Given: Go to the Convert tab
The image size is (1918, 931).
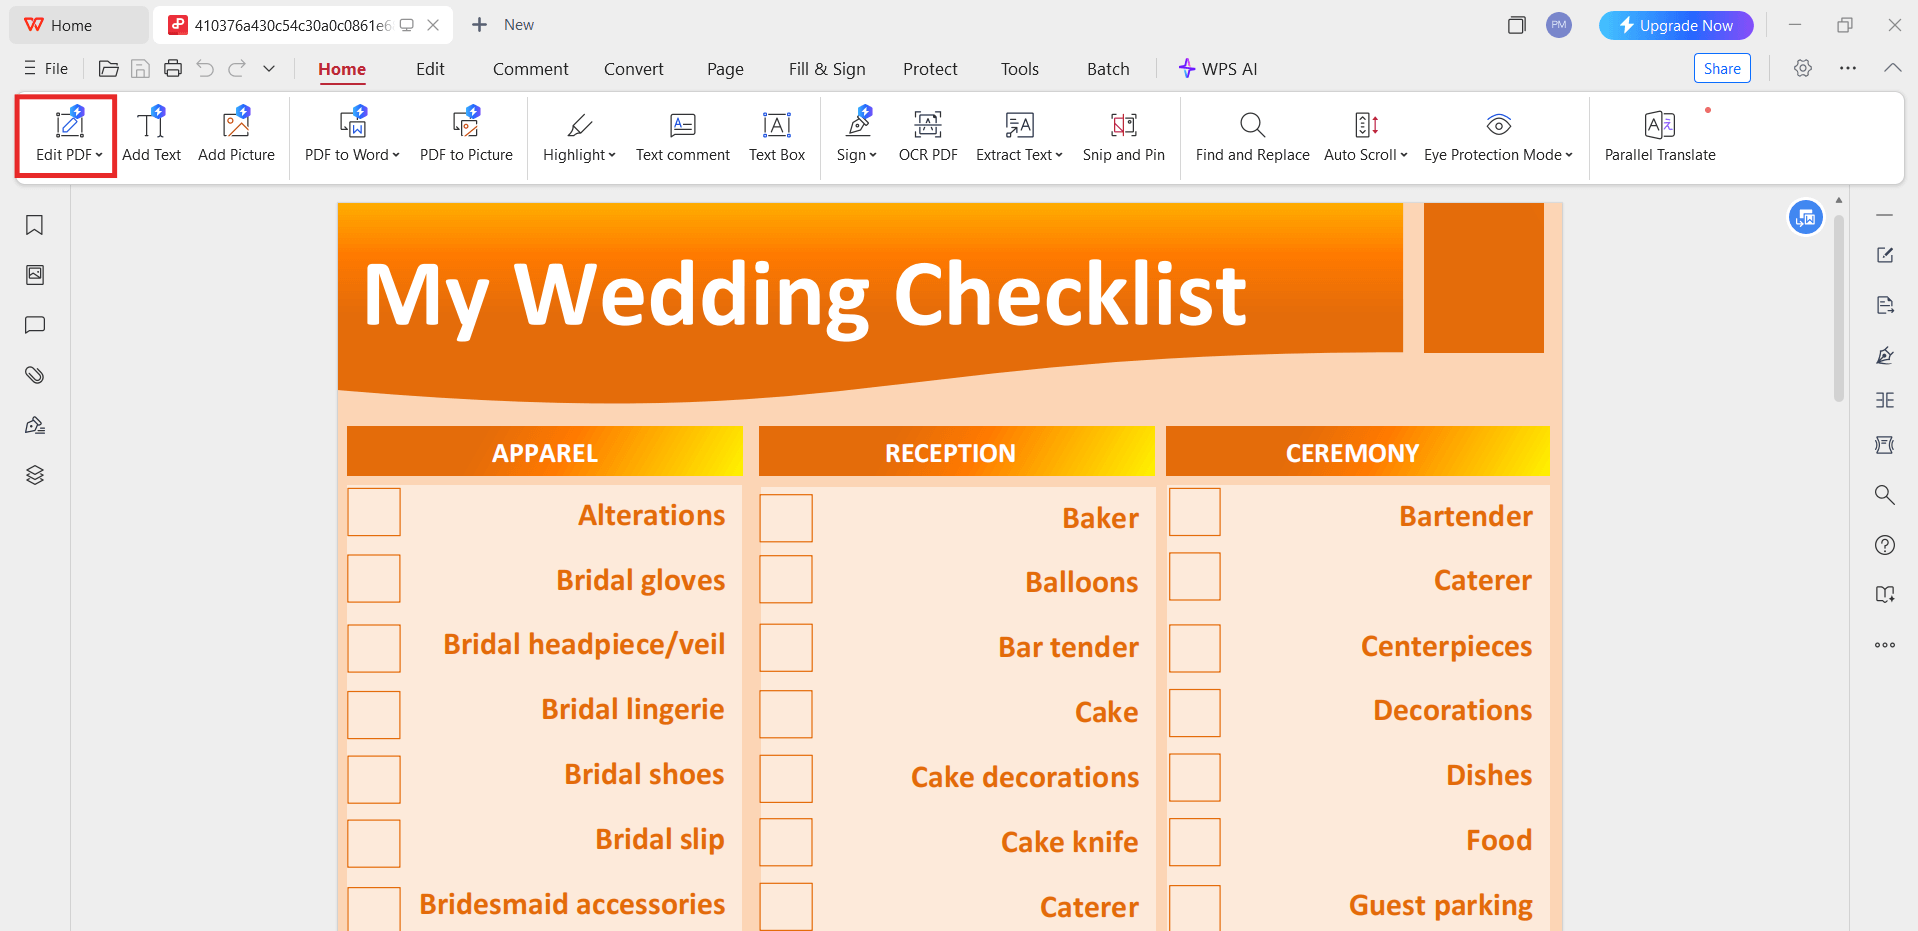Looking at the screenshot, I should coord(633,69).
